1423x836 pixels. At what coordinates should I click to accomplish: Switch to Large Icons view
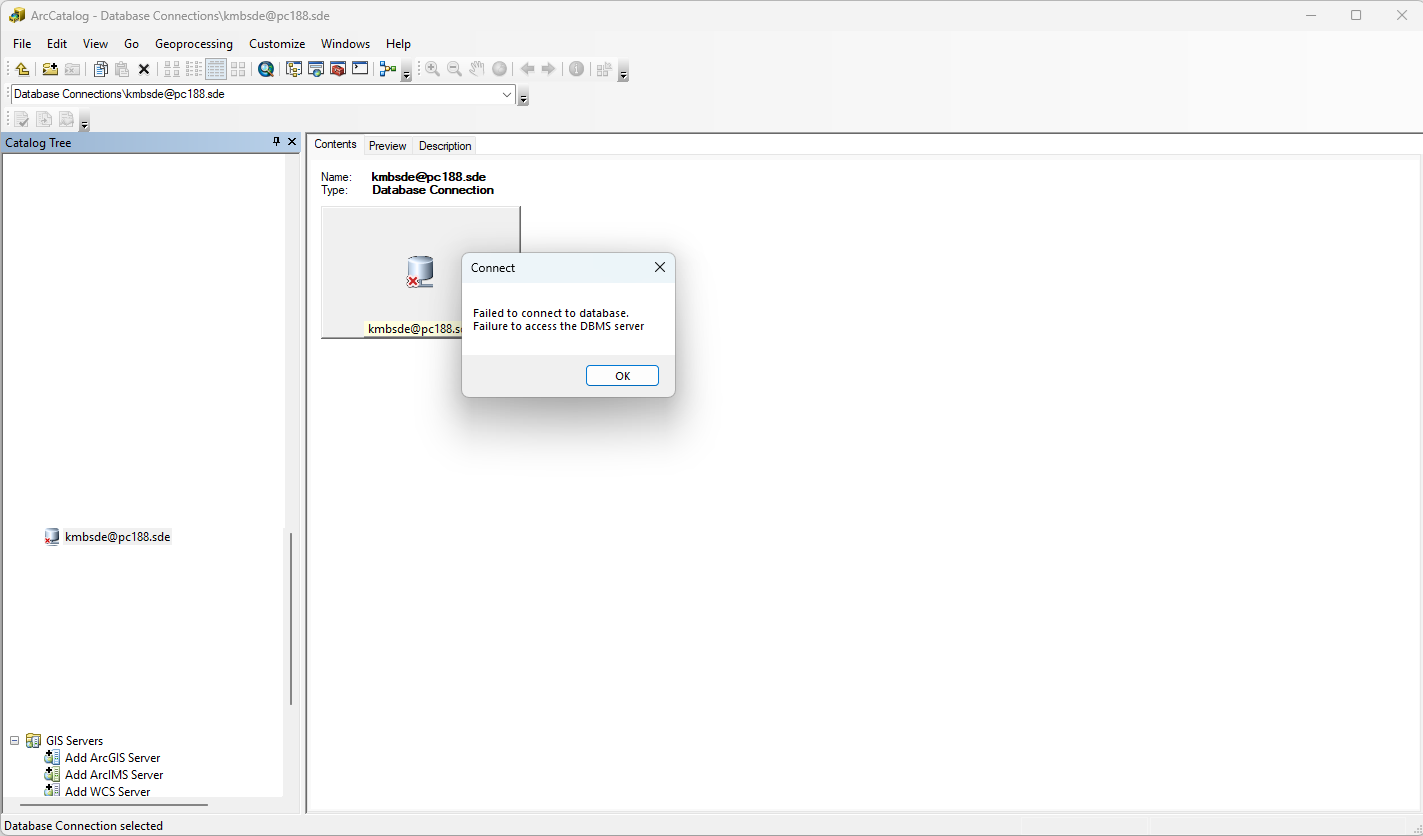pos(172,69)
